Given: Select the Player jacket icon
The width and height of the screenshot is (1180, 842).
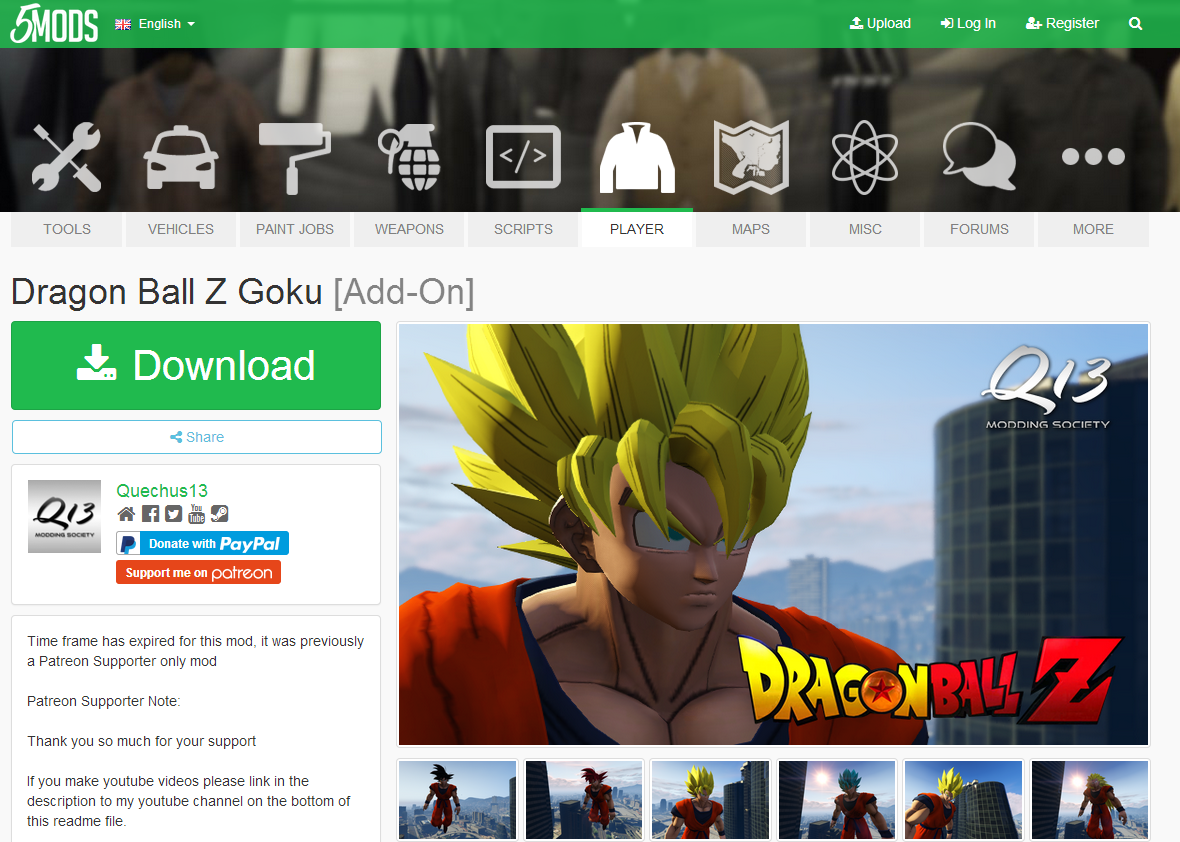Looking at the screenshot, I should [637, 157].
